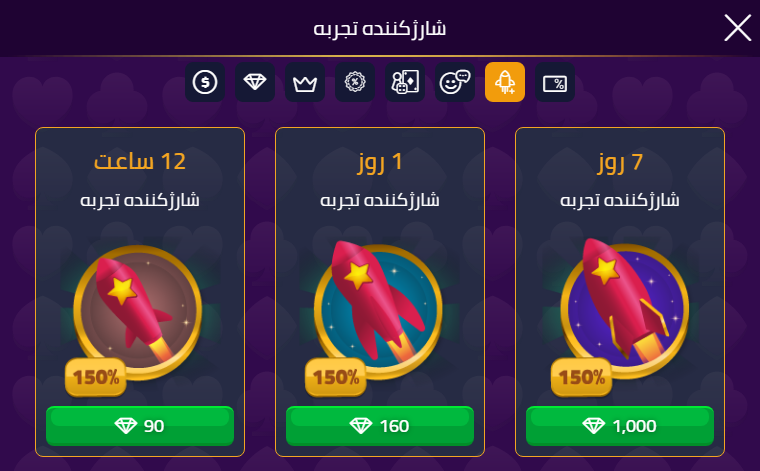Viewport: 760px width, 471px height.
Task: Click the diamond icon in 1,000 button
Action: (593, 426)
